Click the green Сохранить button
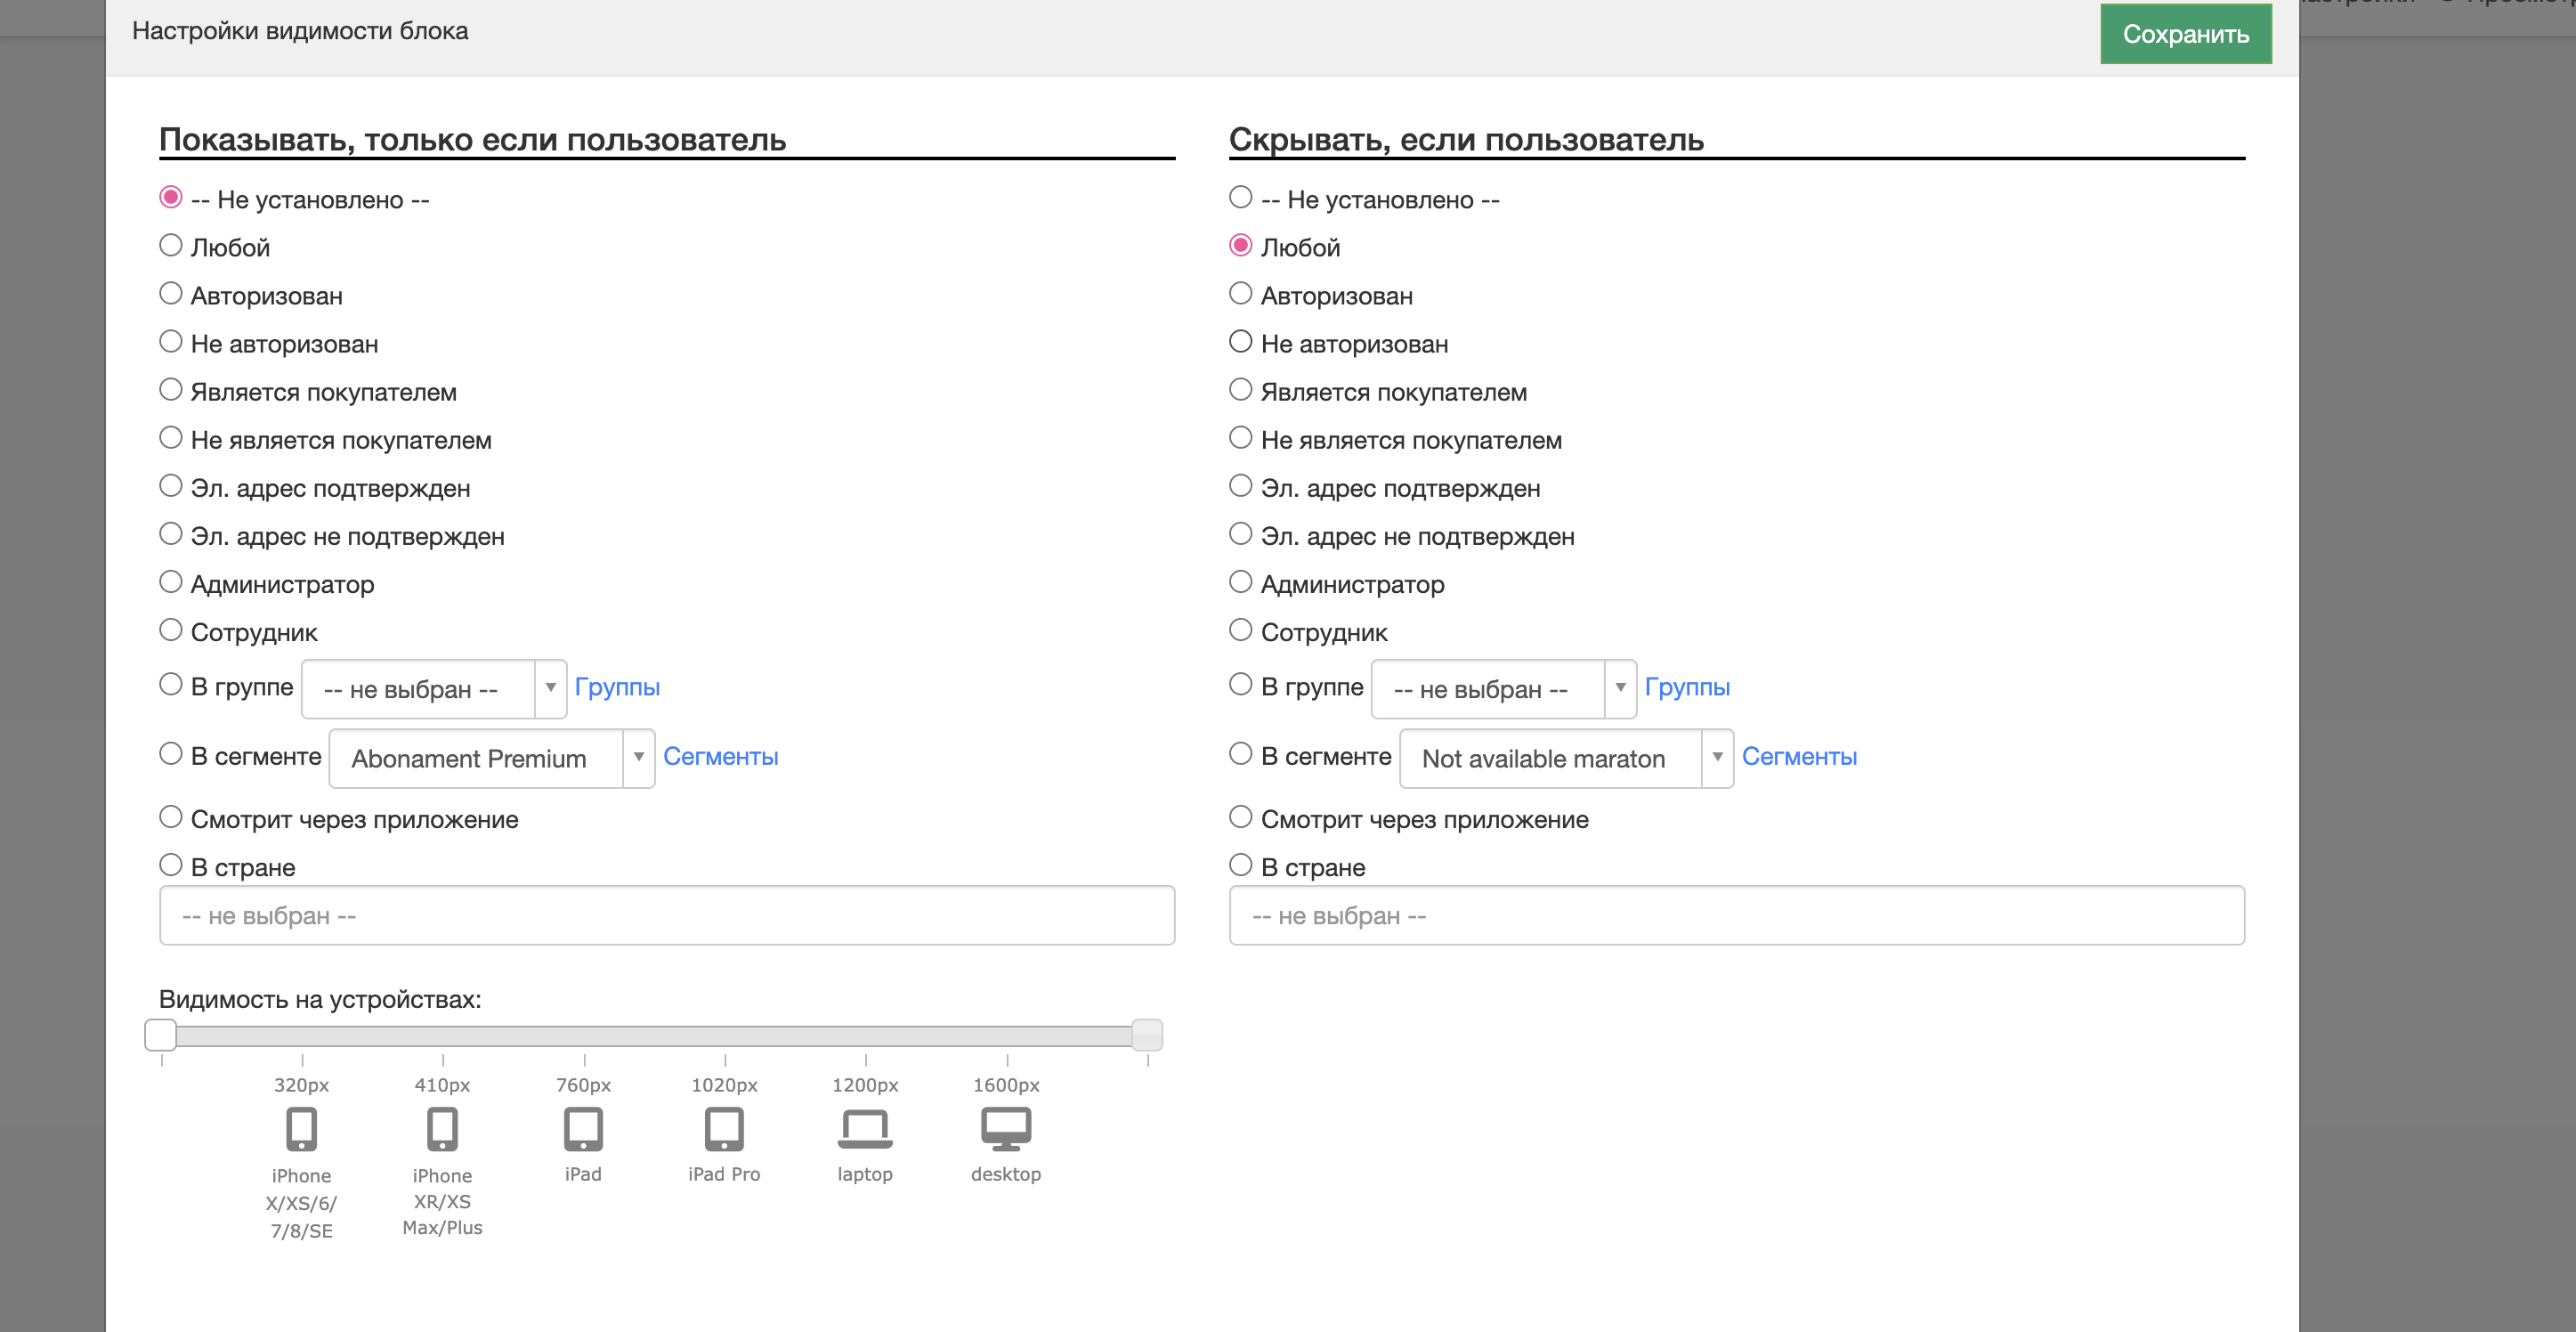This screenshot has height=1332, width=2576. [x=2185, y=34]
